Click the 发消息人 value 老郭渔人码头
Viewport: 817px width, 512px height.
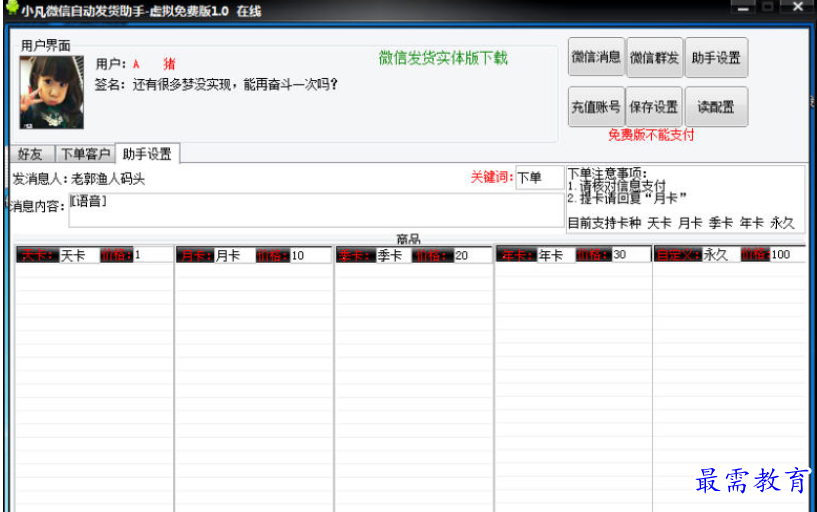[x=108, y=179]
